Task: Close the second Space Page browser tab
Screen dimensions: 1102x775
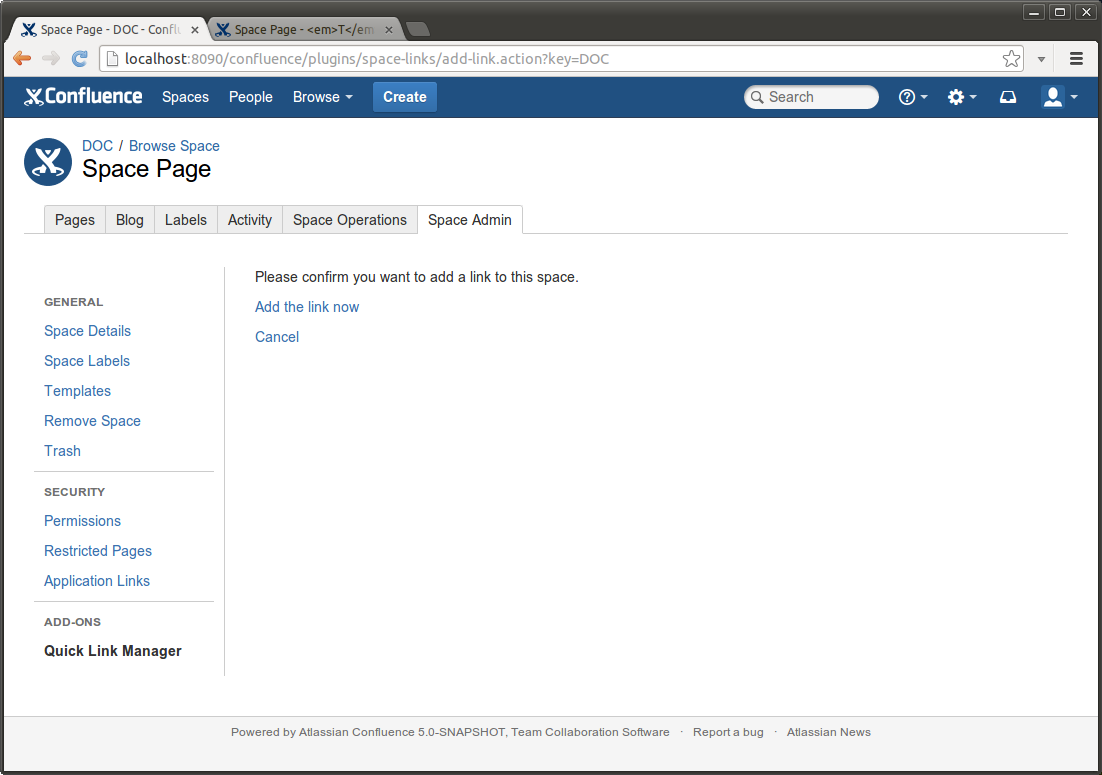Action: (389, 30)
